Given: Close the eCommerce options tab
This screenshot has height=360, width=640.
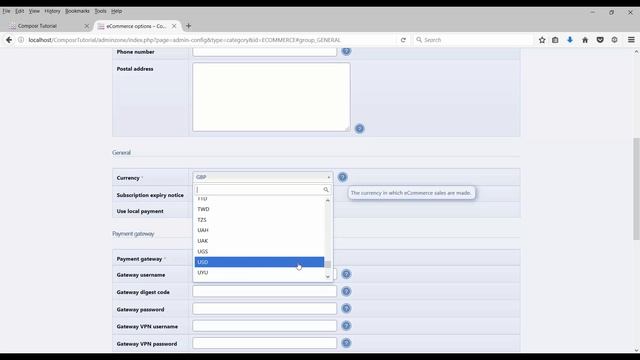Looking at the screenshot, I should click(174, 26).
